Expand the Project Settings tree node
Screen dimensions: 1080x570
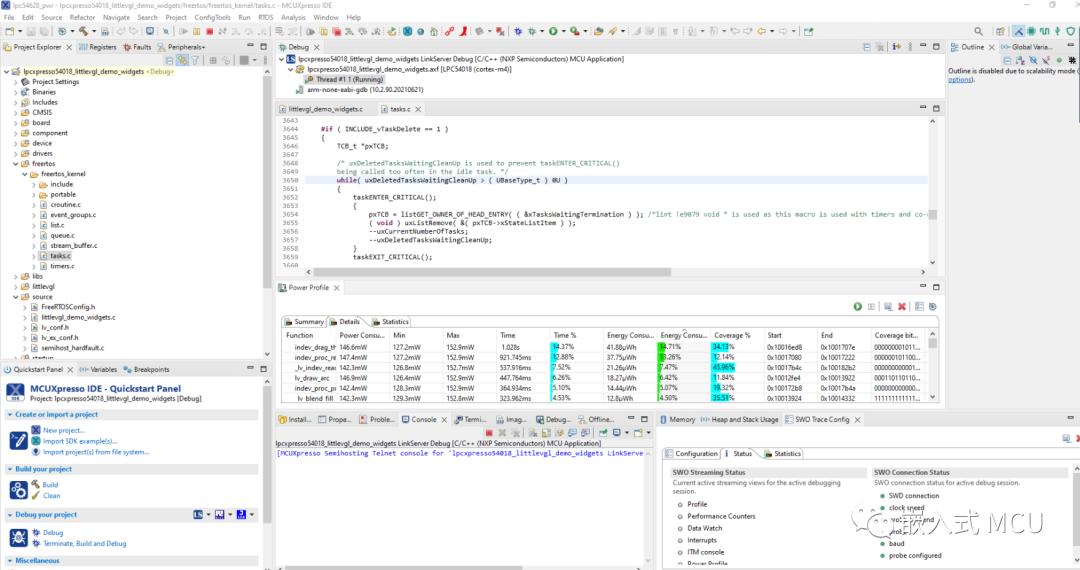coord(16,82)
